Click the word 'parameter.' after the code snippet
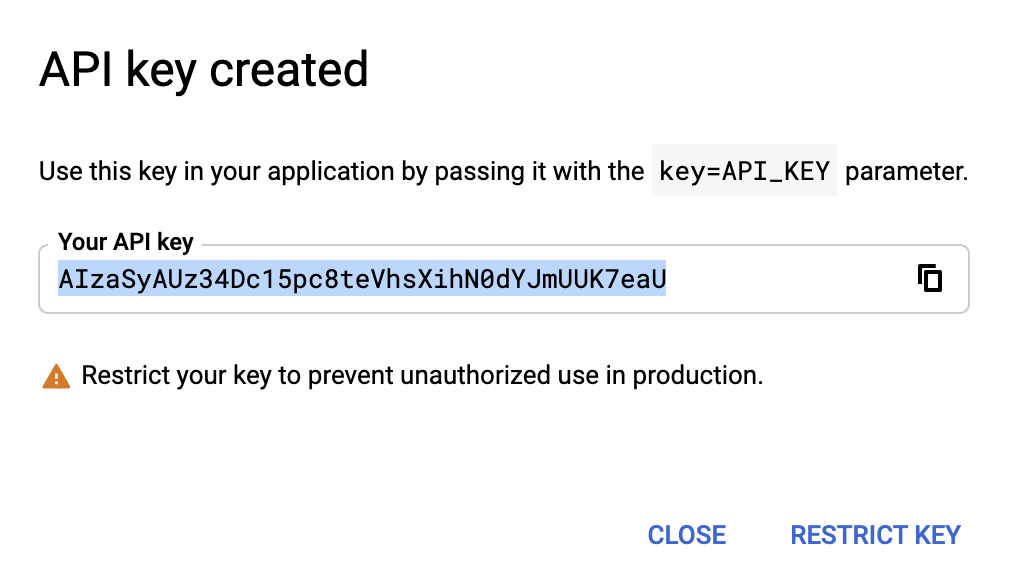 point(907,171)
